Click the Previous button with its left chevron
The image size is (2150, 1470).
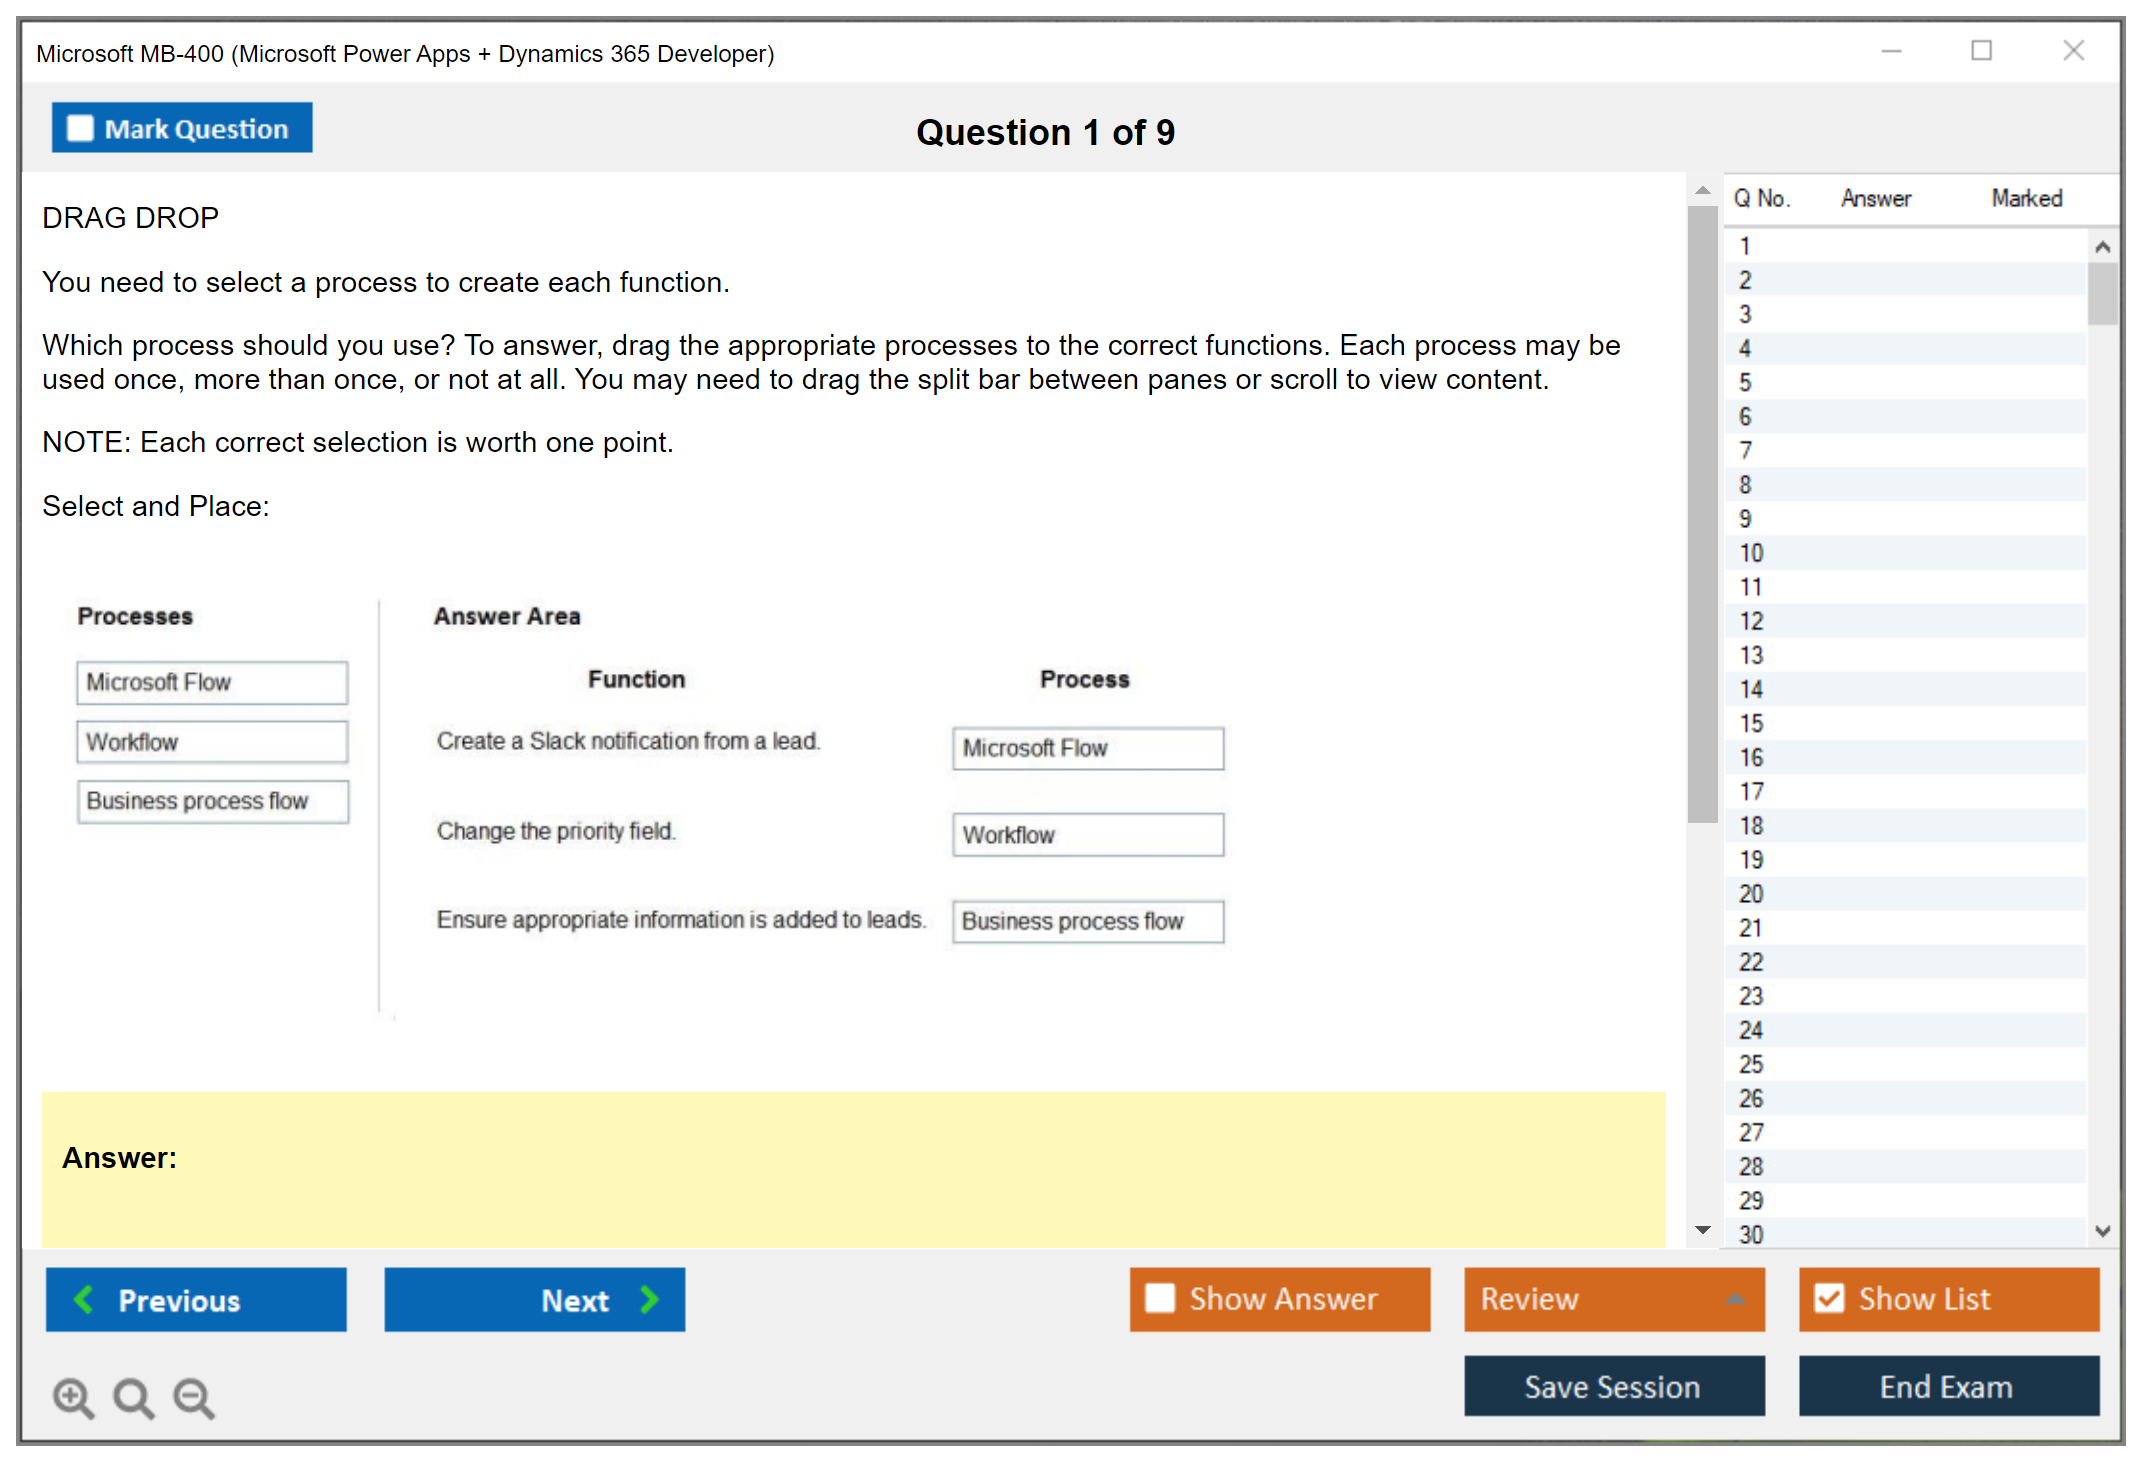click(x=196, y=1300)
